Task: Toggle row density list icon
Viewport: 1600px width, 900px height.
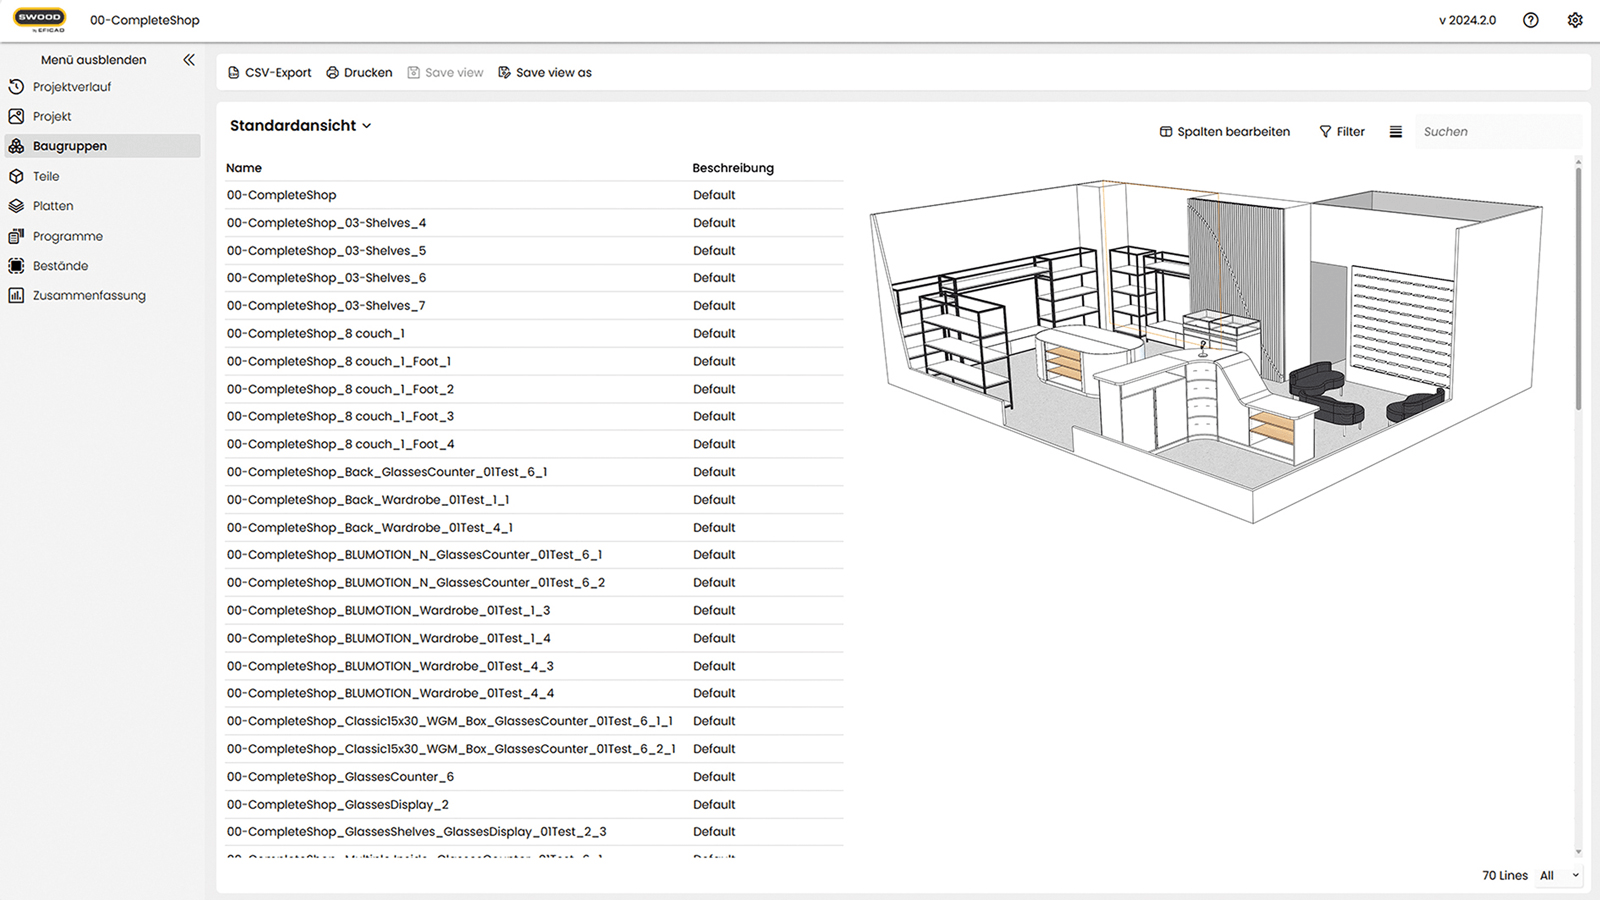Action: [x=1395, y=132]
